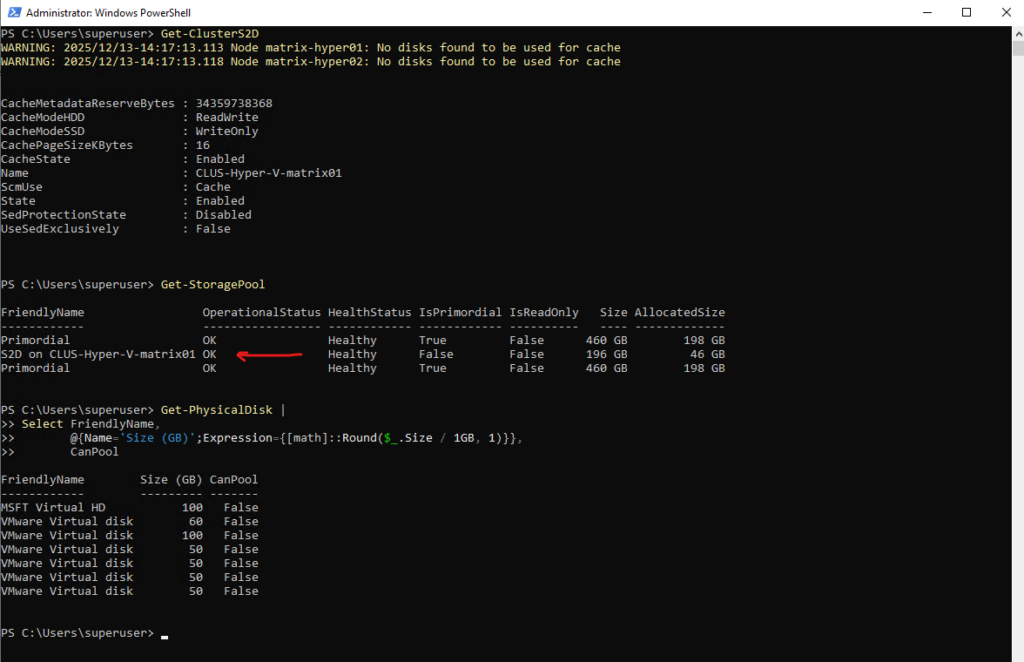Click the CacheModeSSD WriteOnly value
The image size is (1024, 662).
pos(227,131)
